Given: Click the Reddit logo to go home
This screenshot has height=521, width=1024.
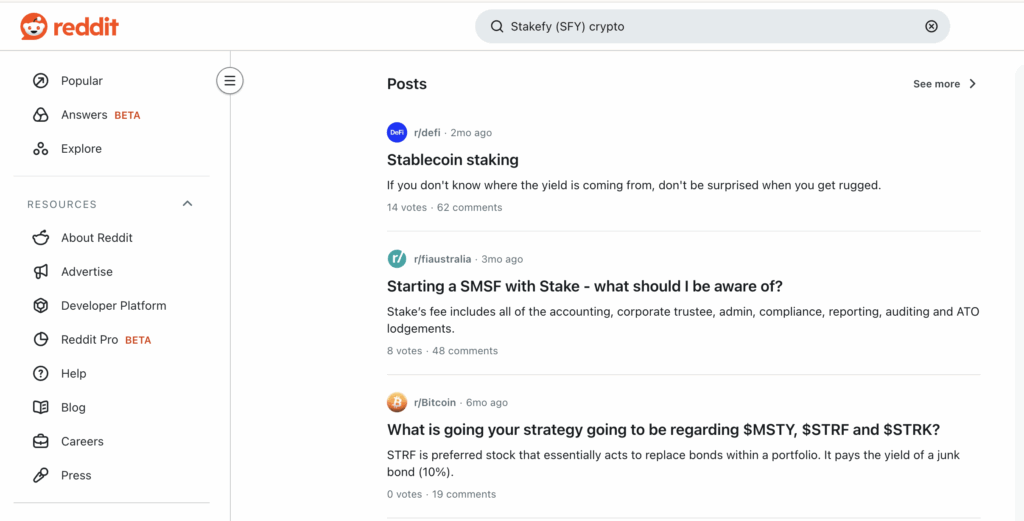Looking at the screenshot, I should point(69,27).
